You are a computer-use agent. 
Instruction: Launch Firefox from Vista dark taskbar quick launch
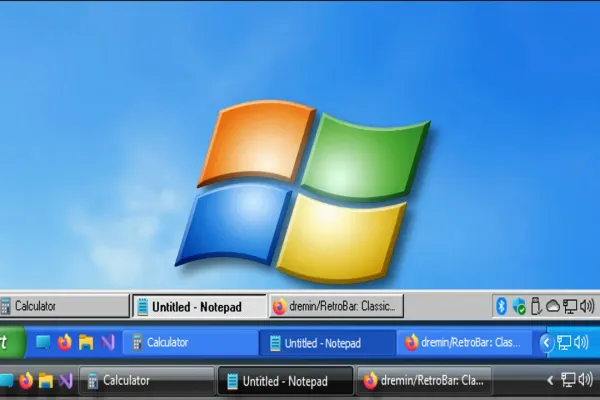pyautogui.click(x=26, y=381)
